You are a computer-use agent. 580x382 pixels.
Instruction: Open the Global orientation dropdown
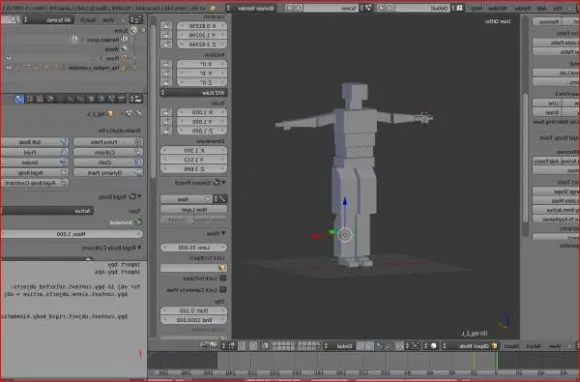click(339, 346)
